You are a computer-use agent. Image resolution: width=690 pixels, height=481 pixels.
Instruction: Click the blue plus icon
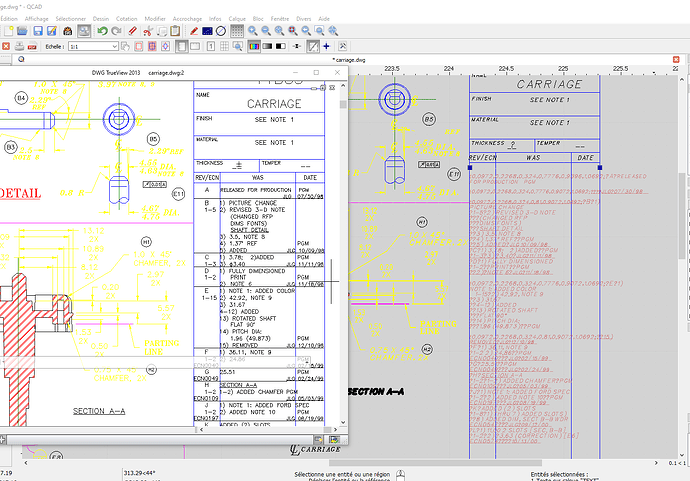tap(327, 46)
